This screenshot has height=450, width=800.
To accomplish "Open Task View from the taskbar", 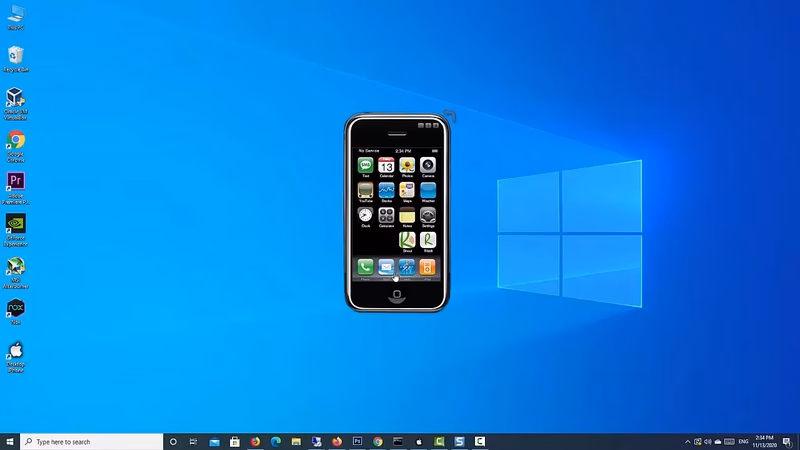I will click(193, 442).
